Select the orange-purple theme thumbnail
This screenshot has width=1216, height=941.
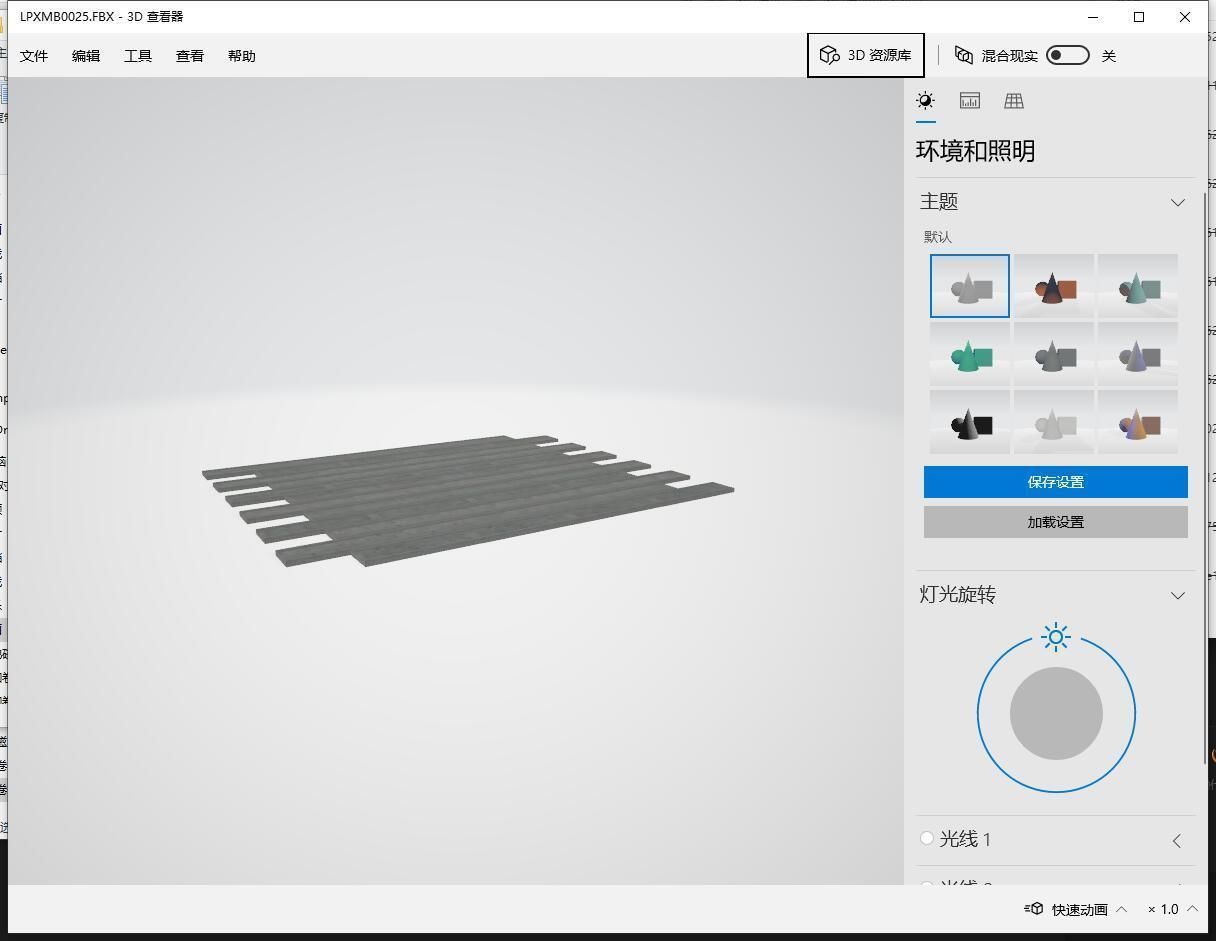click(x=1138, y=422)
